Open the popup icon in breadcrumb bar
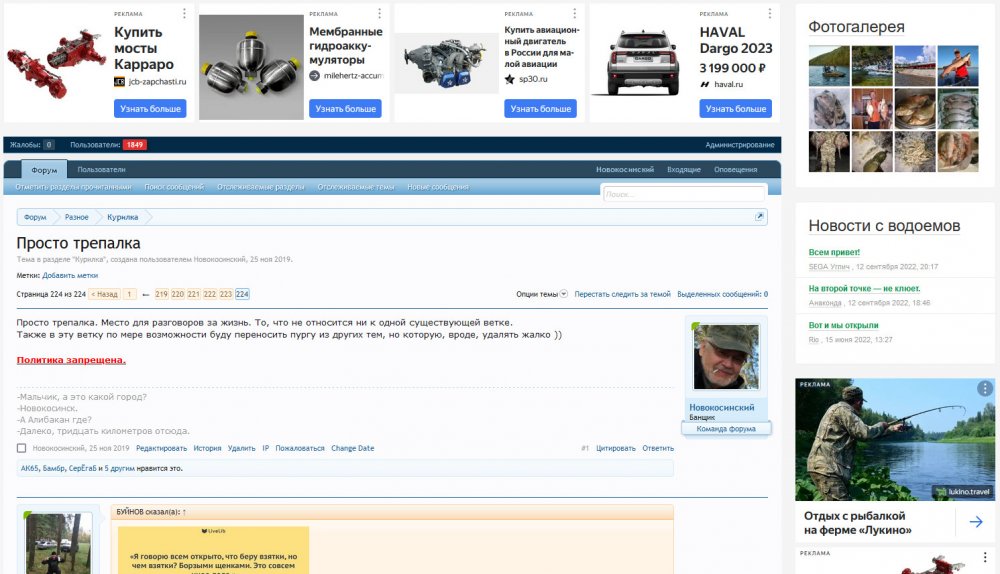This screenshot has width=1000, height=574. (759, 217)
